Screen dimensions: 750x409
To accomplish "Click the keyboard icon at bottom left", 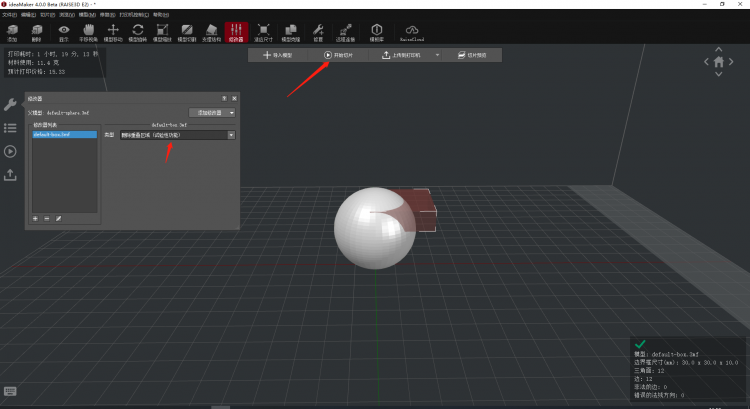I will [10, 391].
